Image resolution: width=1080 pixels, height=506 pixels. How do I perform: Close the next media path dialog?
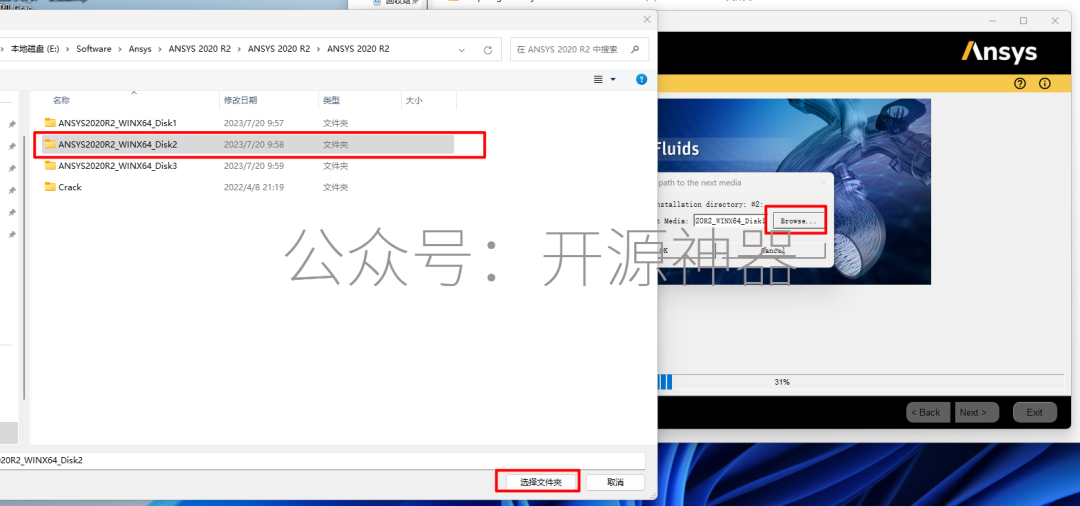coord(823,182)
